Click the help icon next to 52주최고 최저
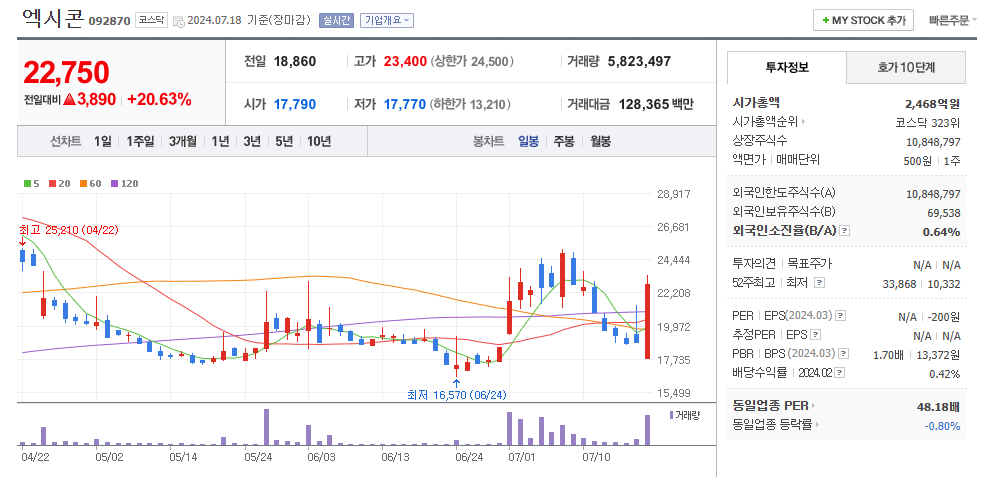 [819, 283]
